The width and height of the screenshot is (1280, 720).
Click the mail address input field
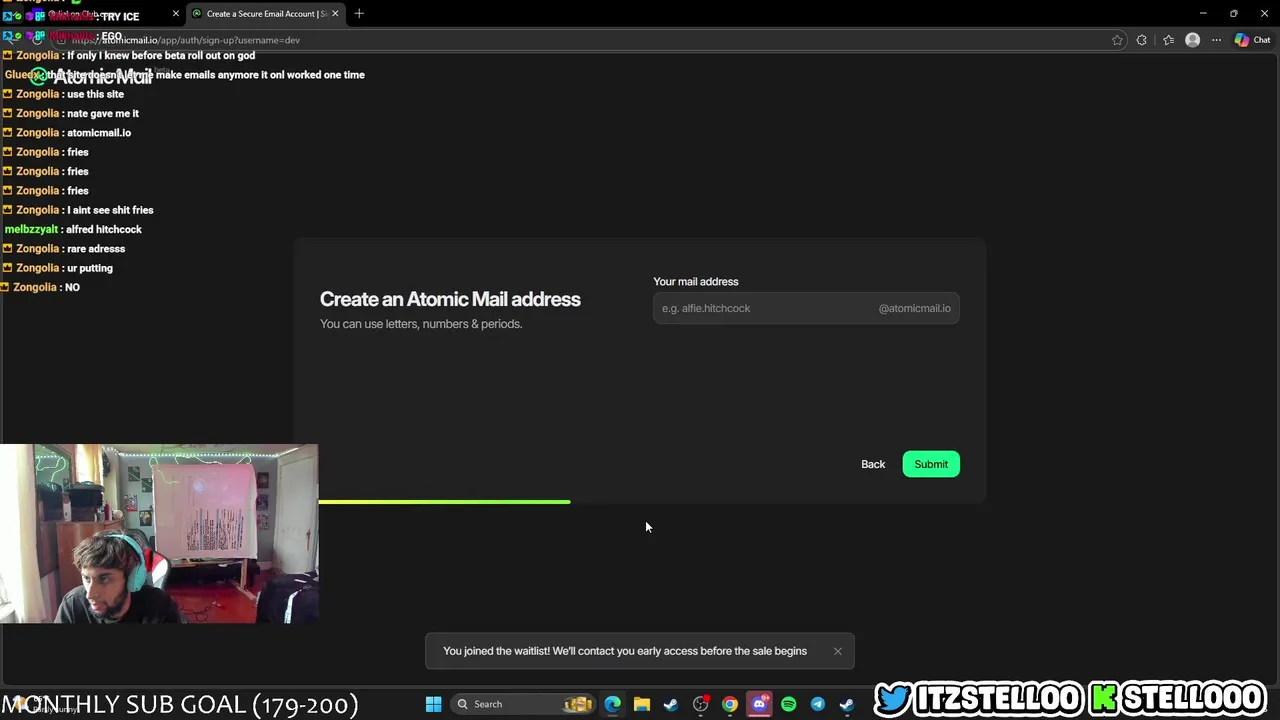[x=806, y=308]
